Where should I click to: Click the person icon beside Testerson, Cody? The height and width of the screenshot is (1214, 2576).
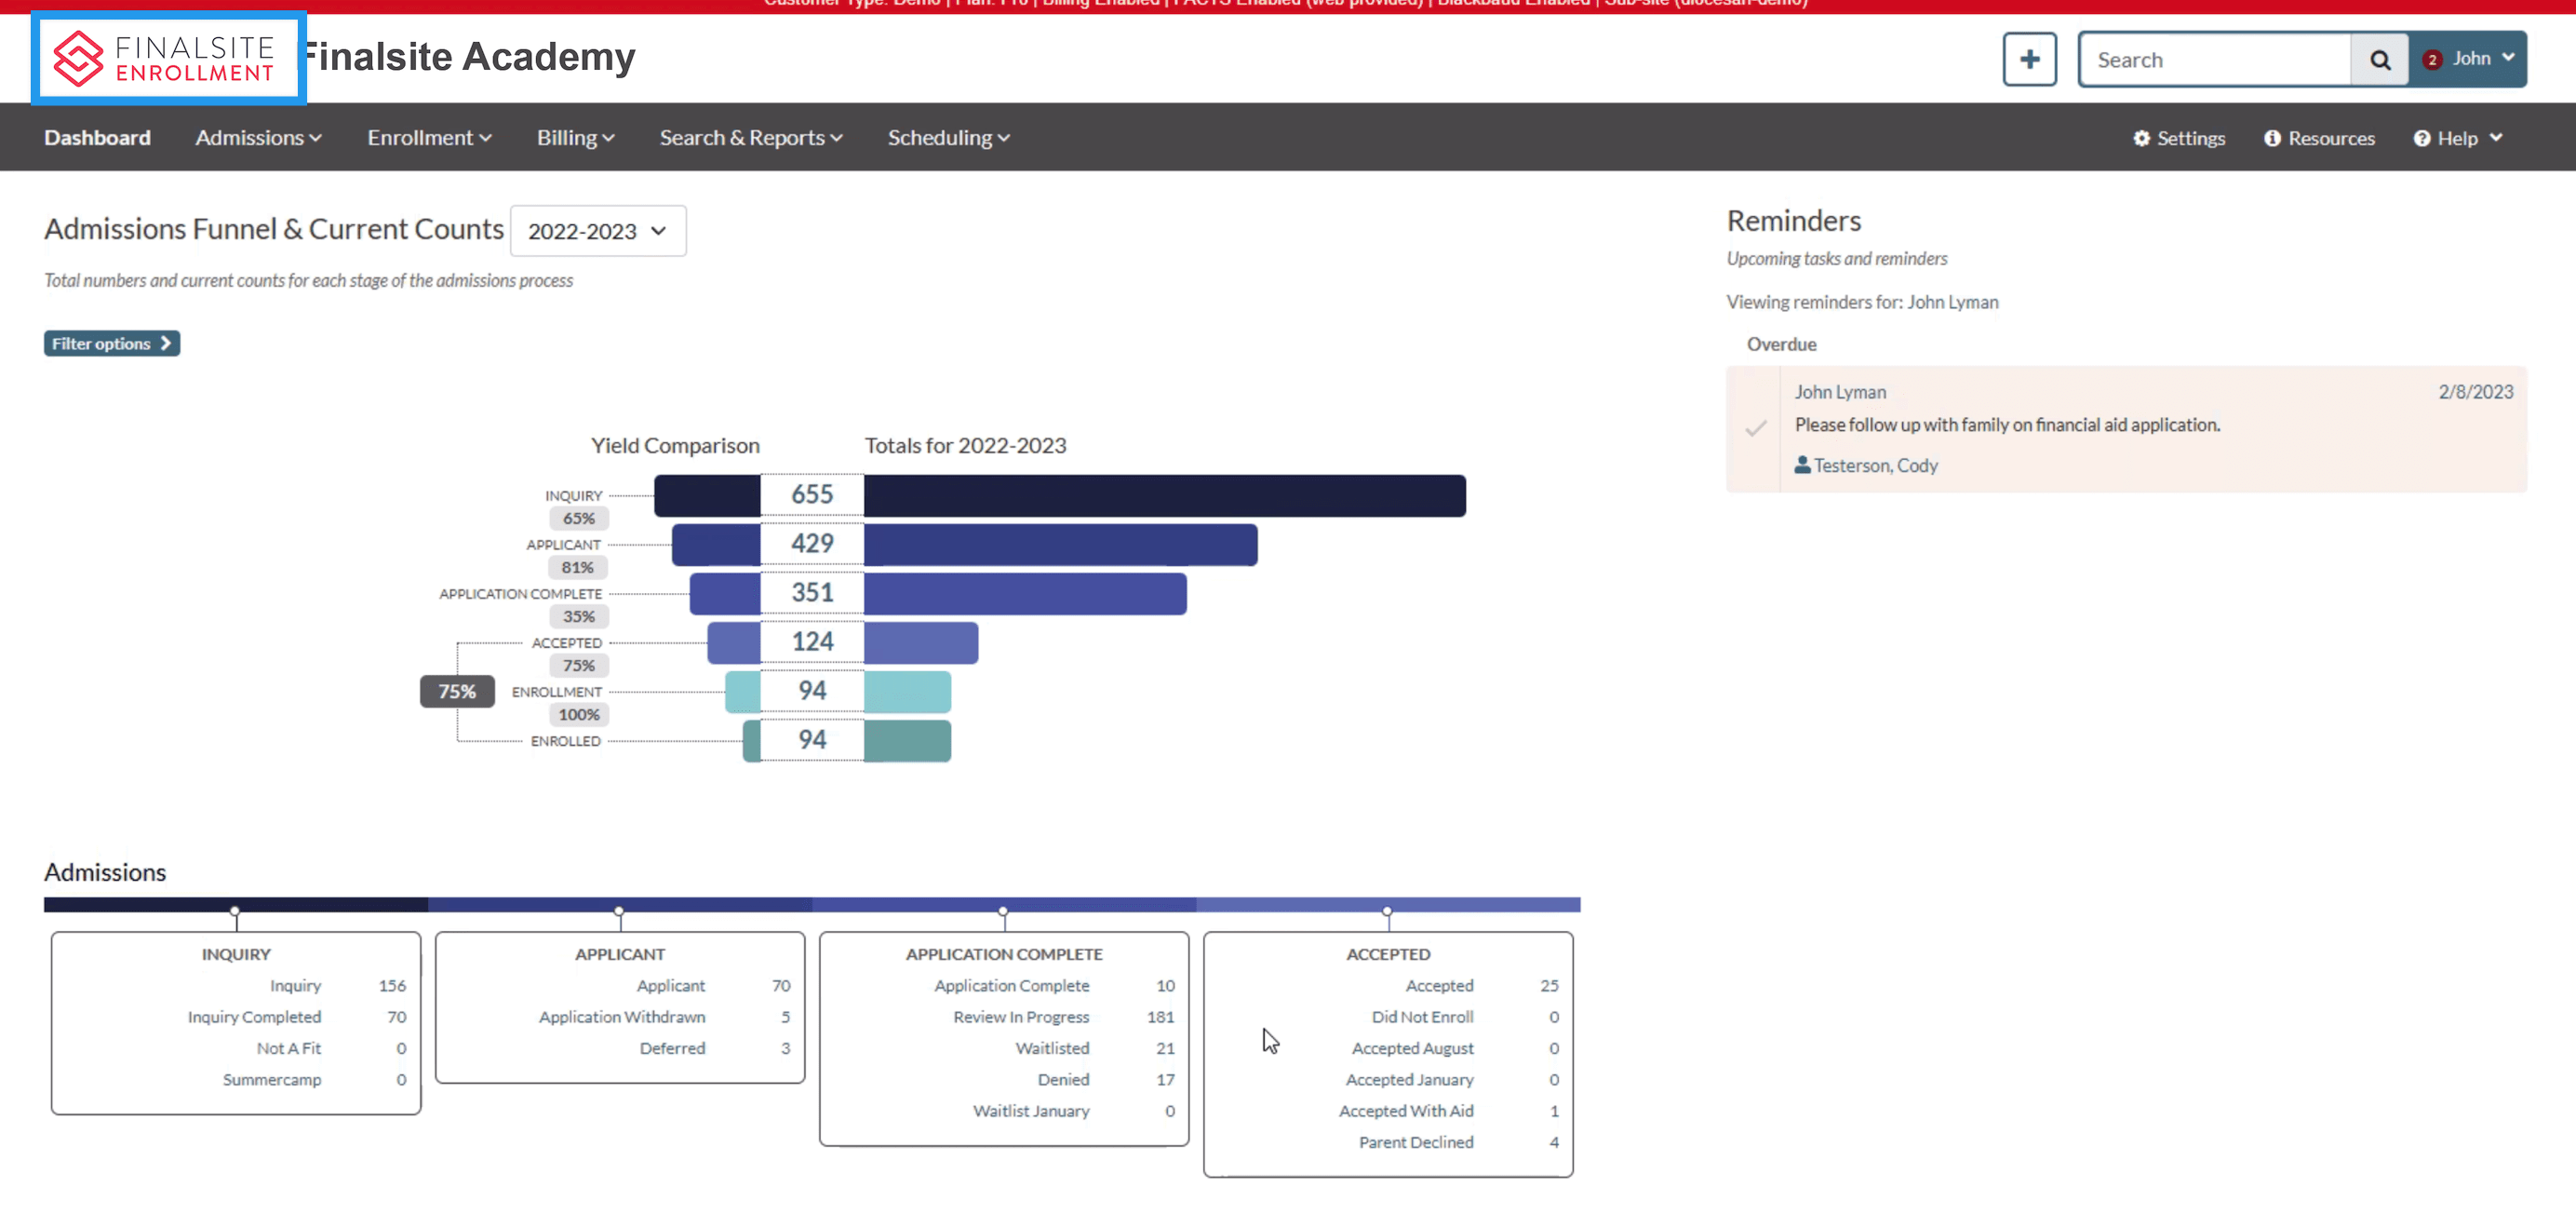1802,465
